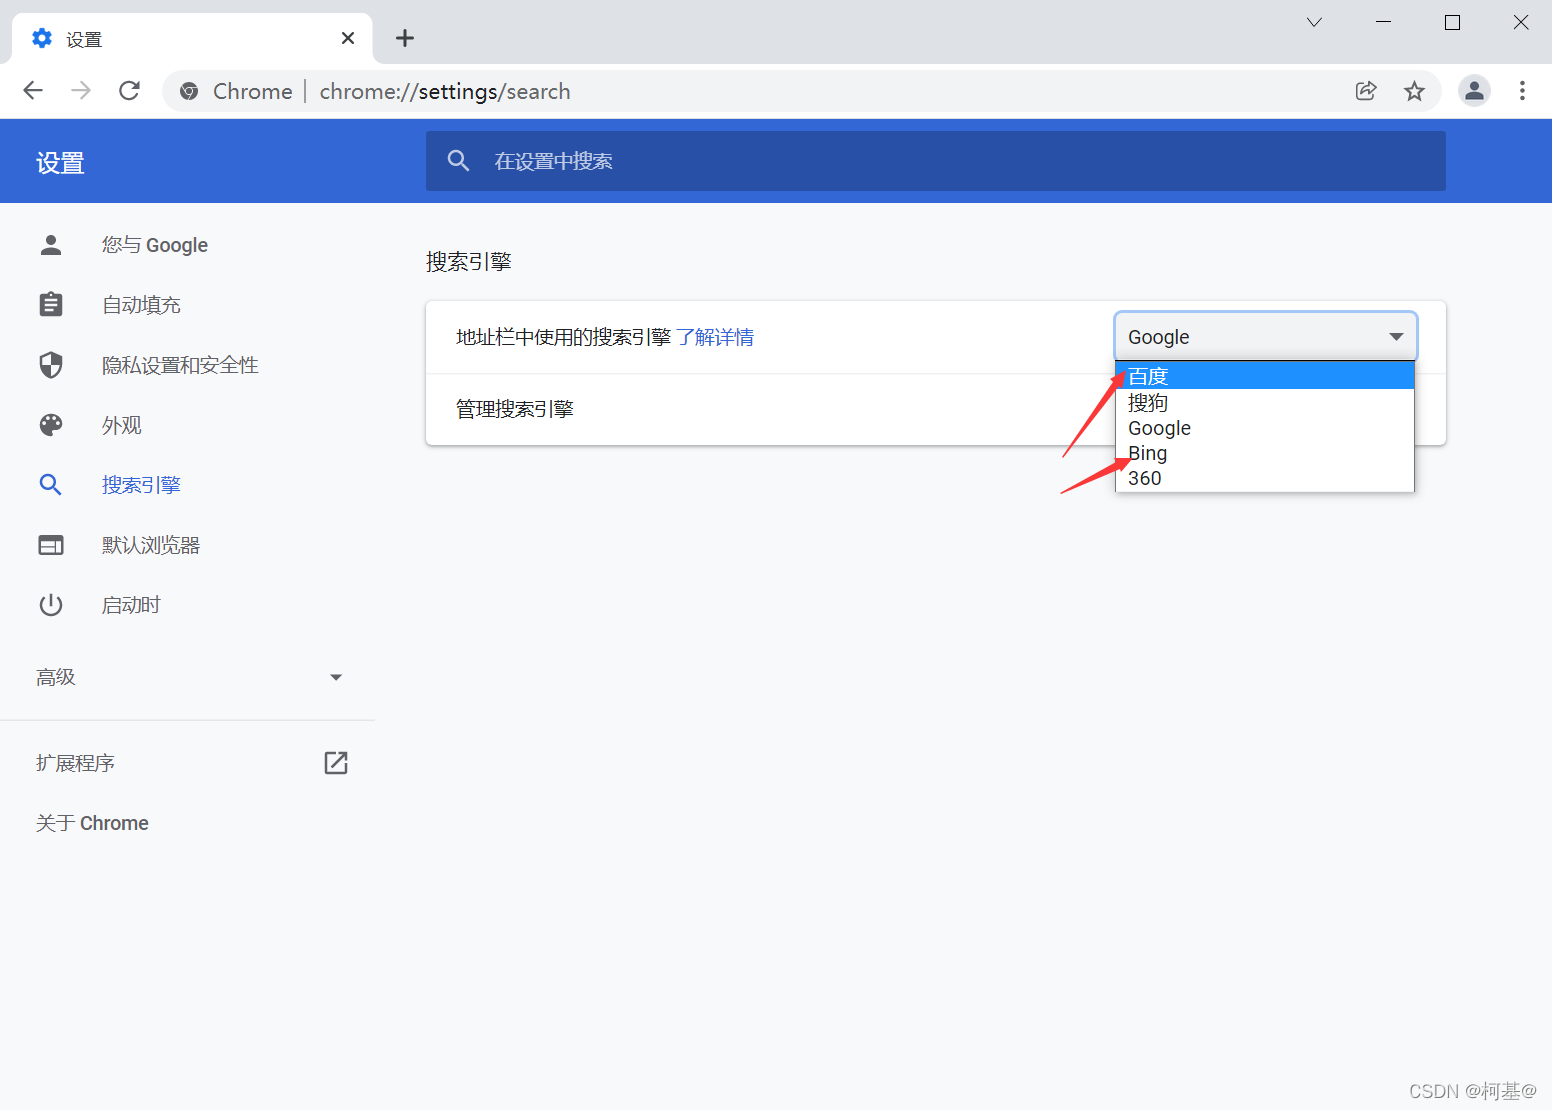
Task: Open 隐私设置和安全性 settings
Action: tap(180, 365)
